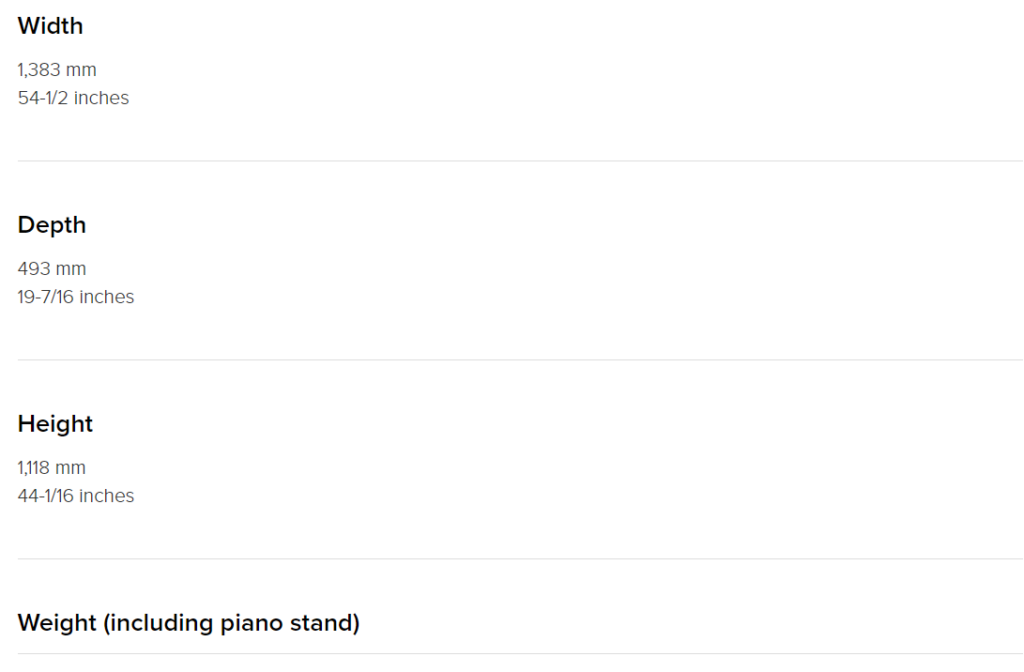Viewport: 1024px width, 672px height.
Task: Click the Depth heading
Action: (x=52, y=225)
